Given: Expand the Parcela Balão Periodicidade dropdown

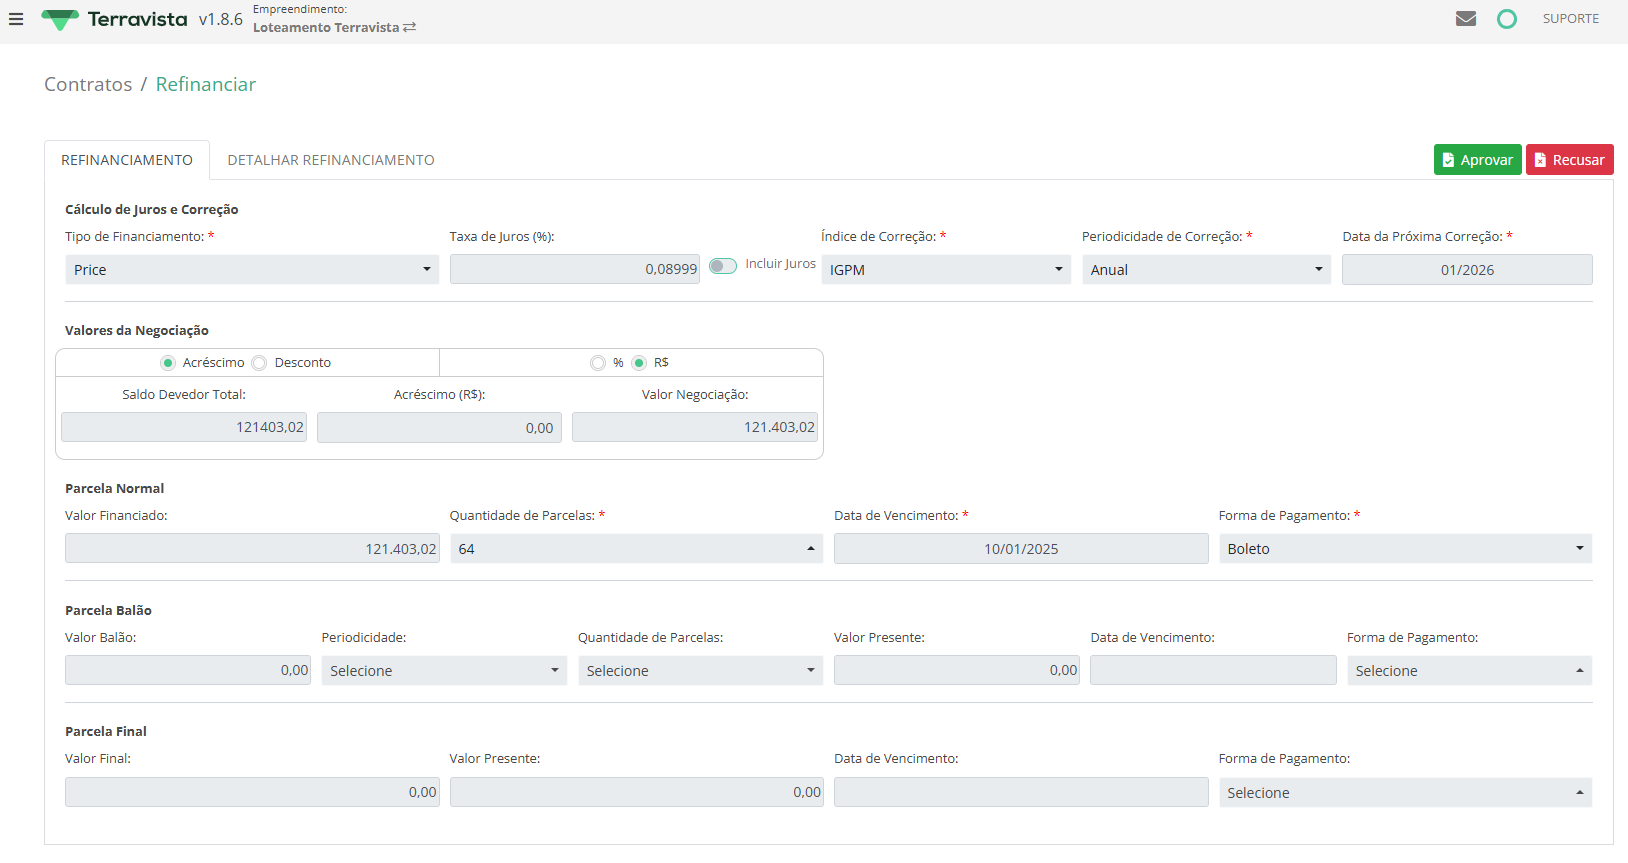Looking at the screenshot, I should tap(444, 671).
